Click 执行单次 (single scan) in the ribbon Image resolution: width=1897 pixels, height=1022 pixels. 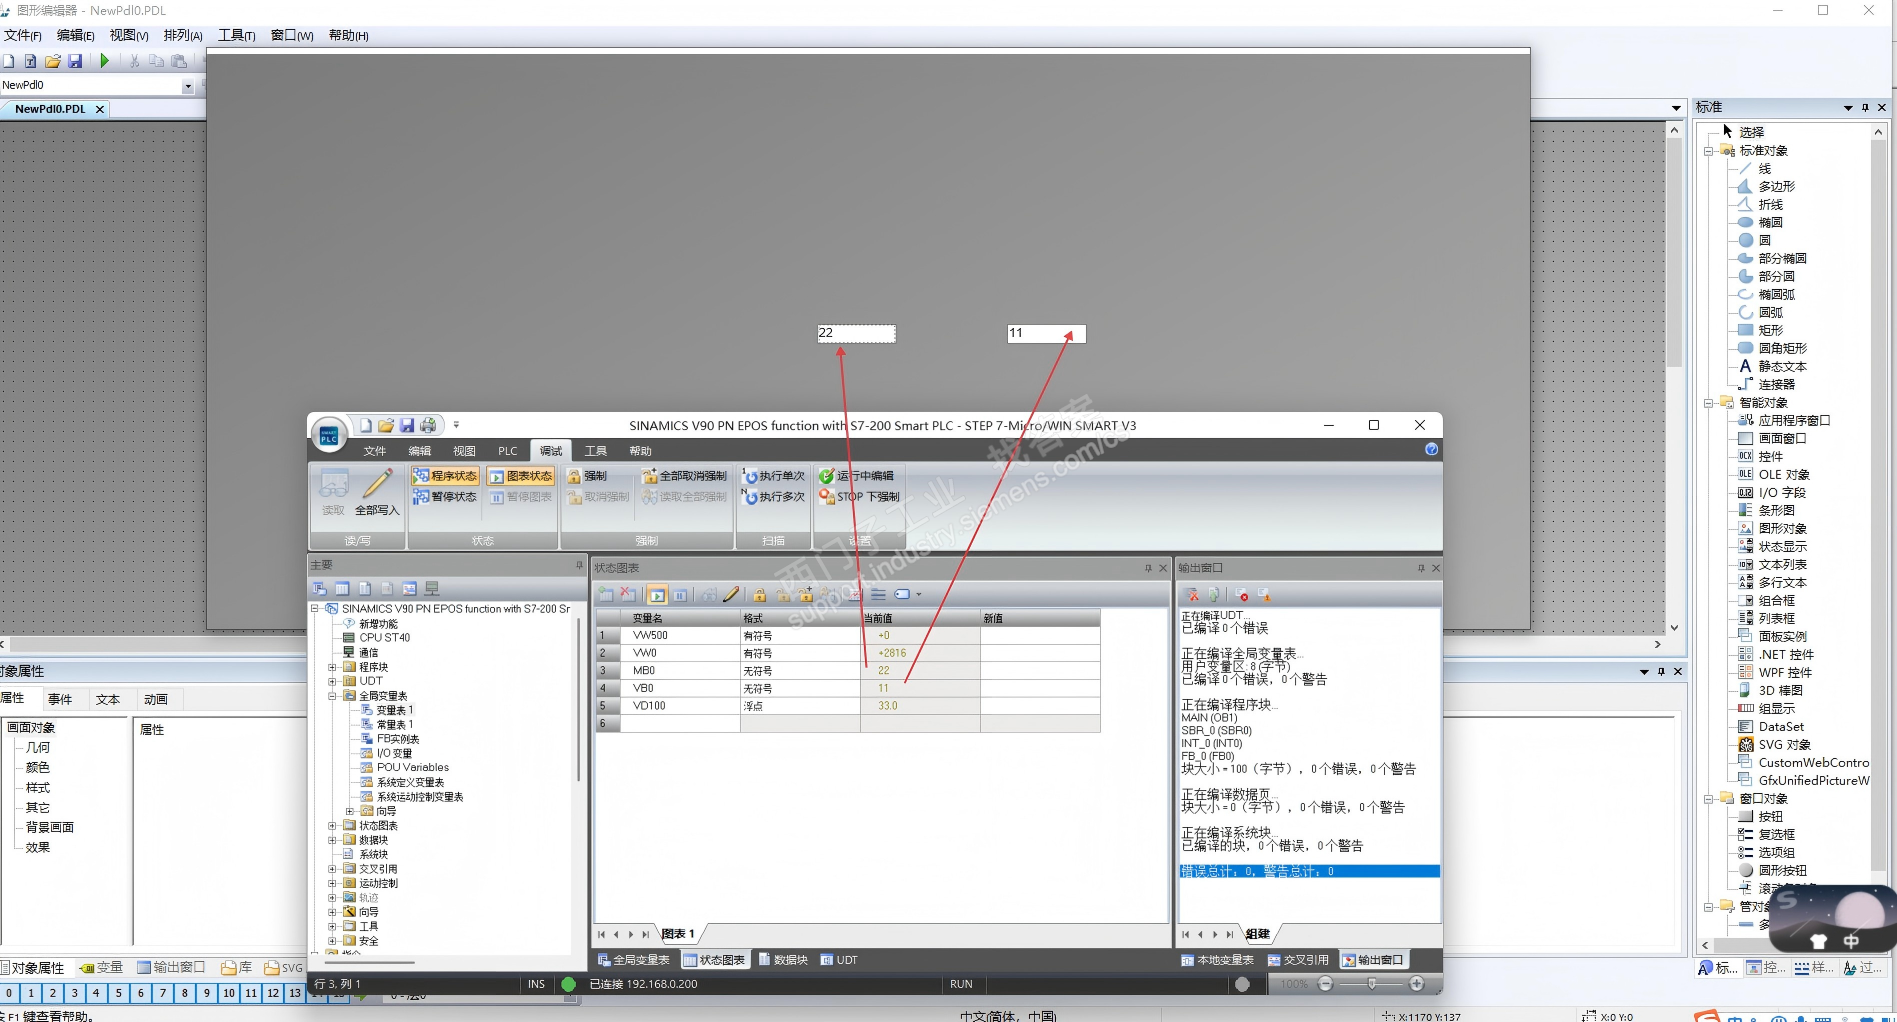[x=773, y=476]
